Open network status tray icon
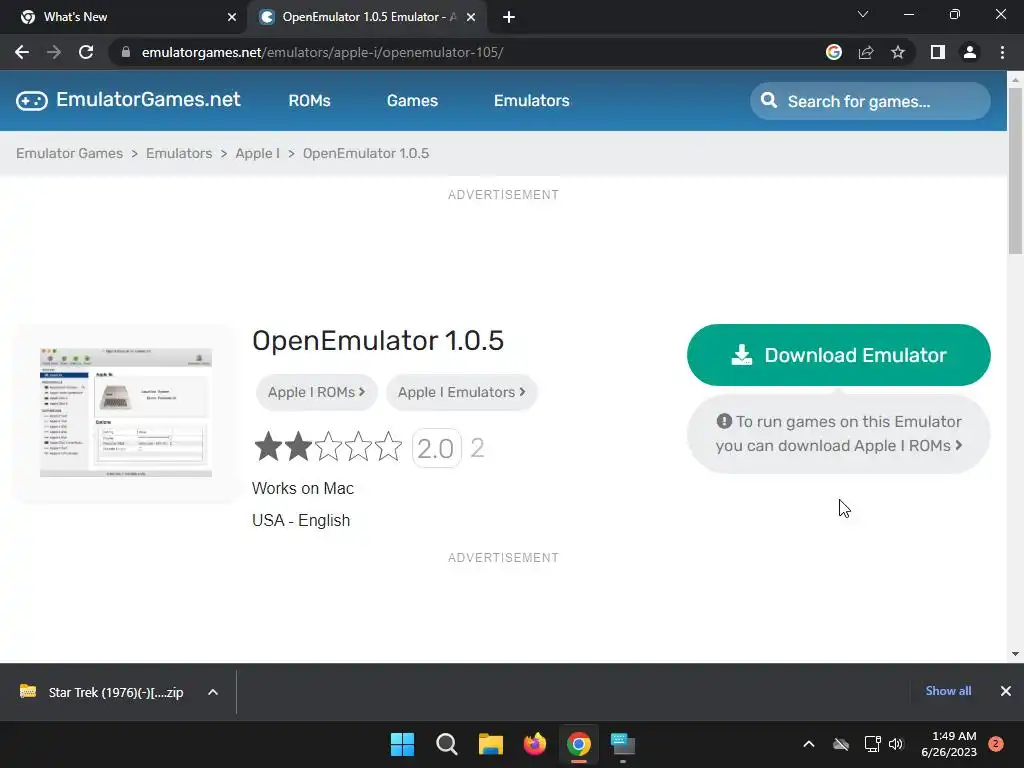 [872, 744]
